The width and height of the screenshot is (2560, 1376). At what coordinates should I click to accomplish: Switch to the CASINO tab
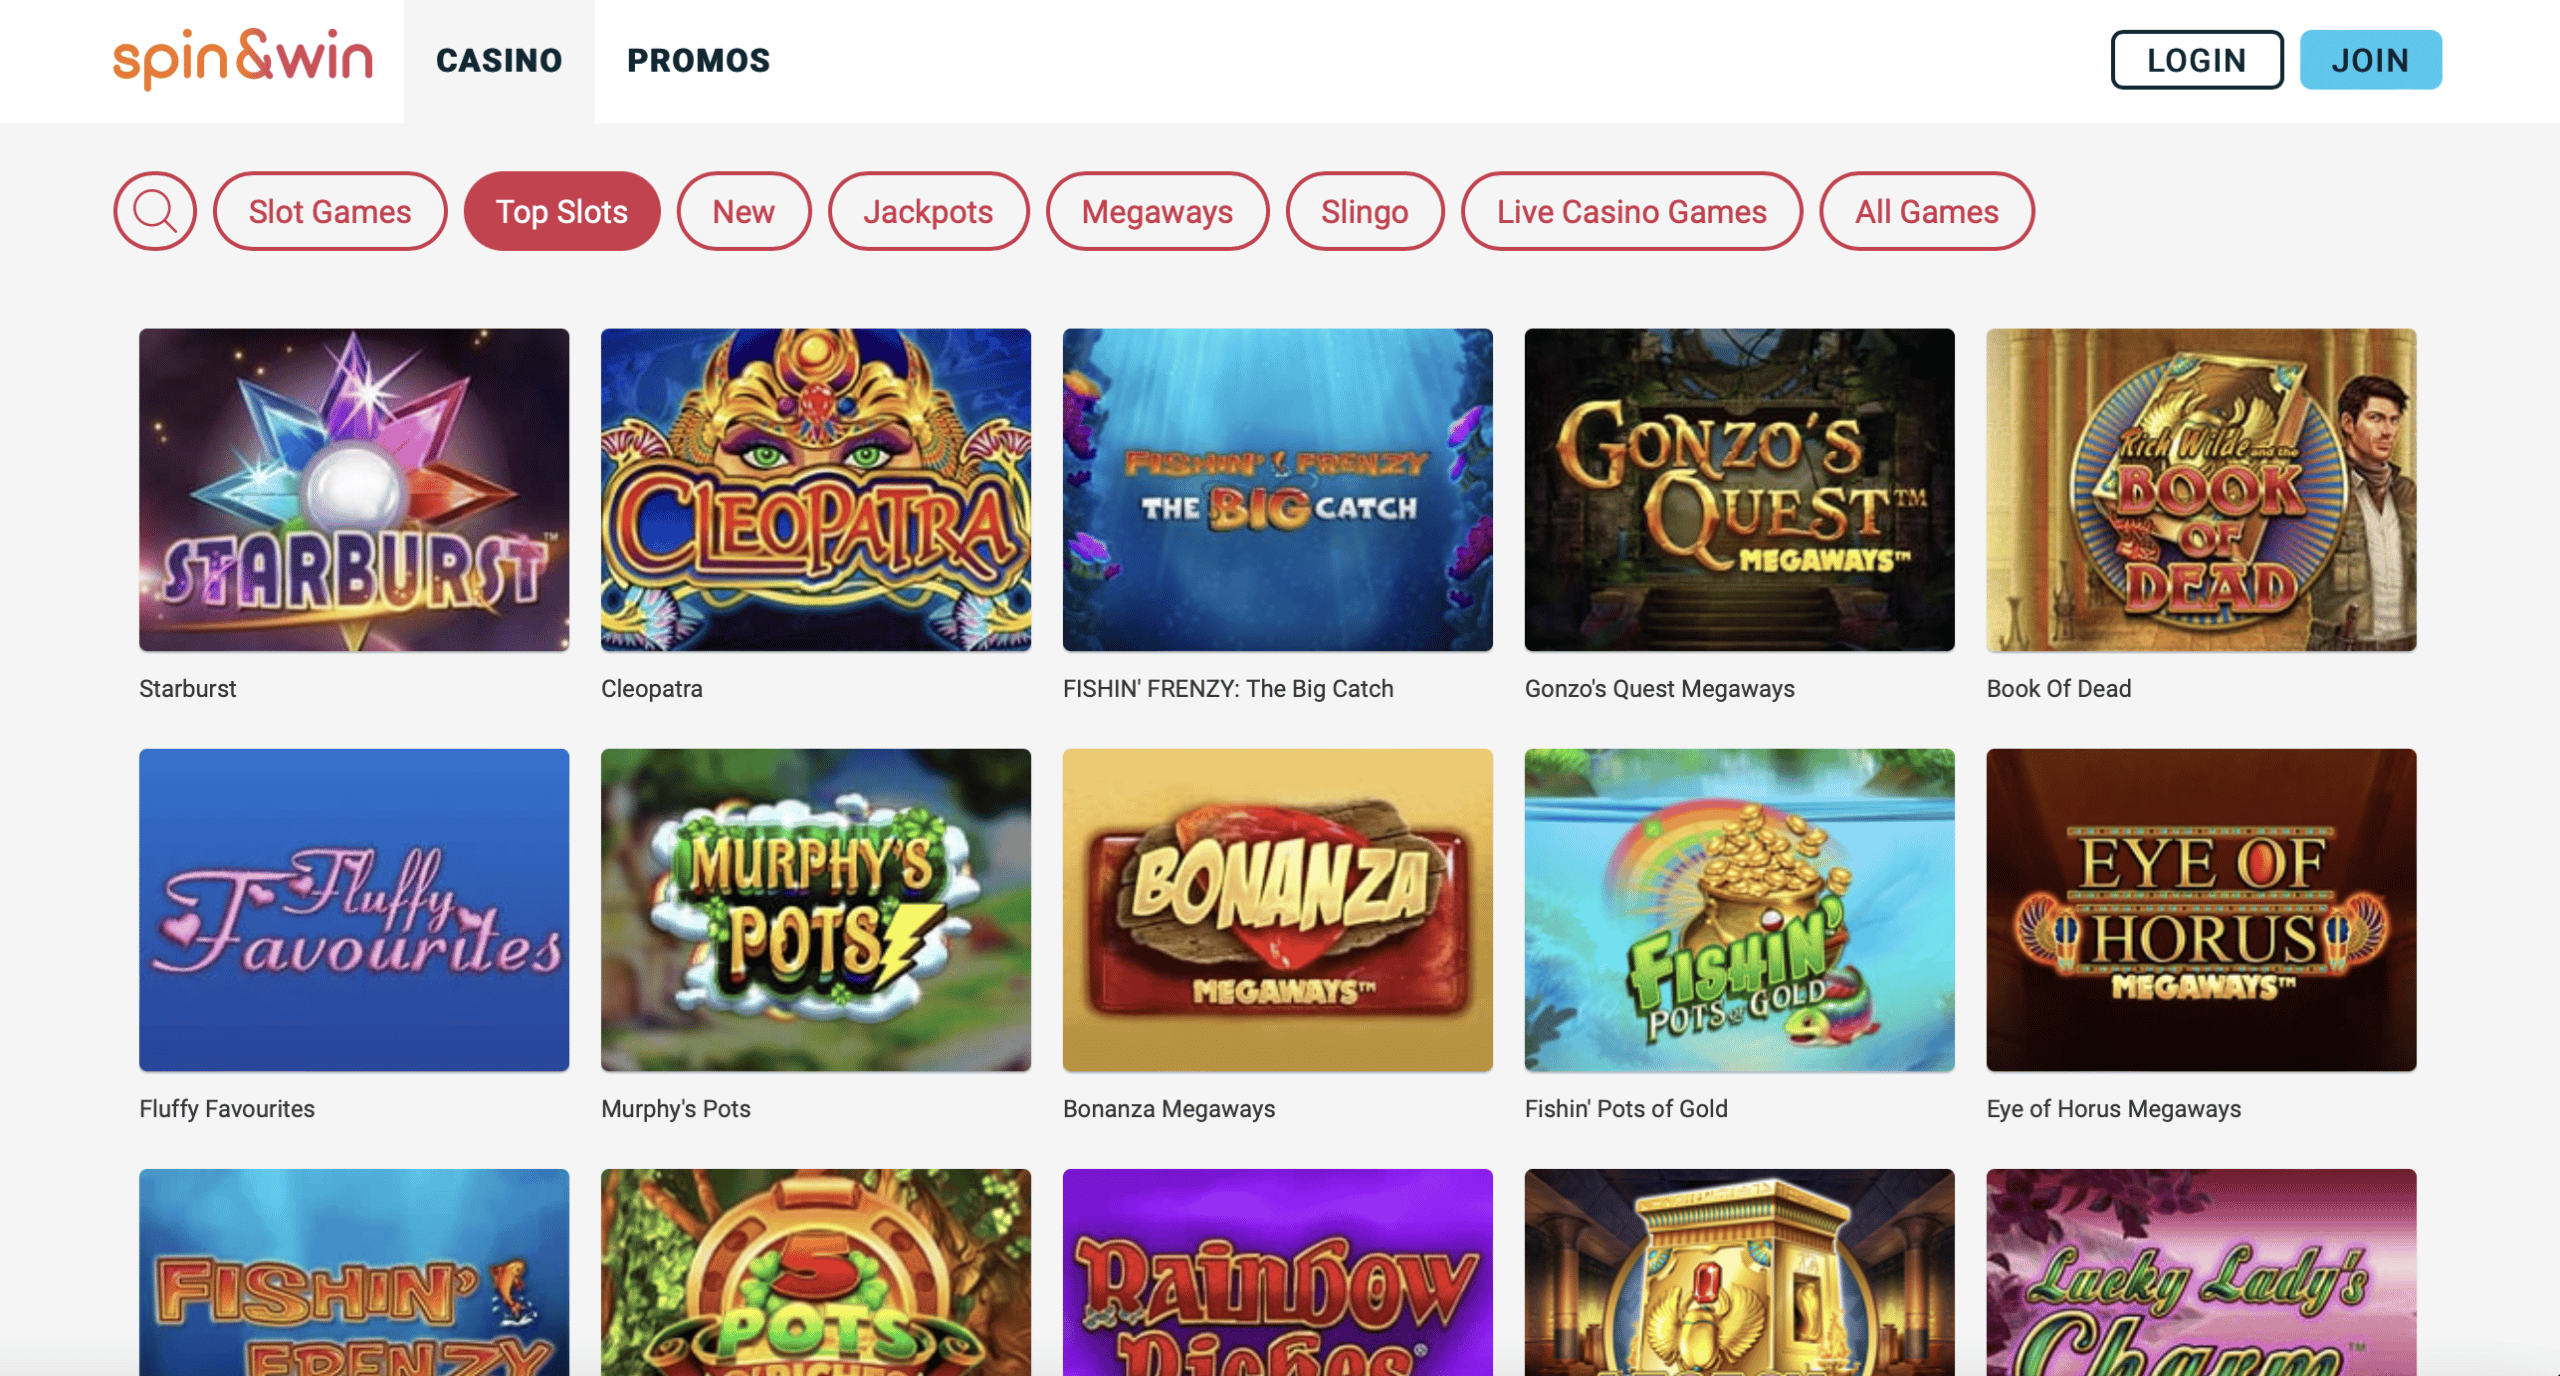tap(499, 61)
